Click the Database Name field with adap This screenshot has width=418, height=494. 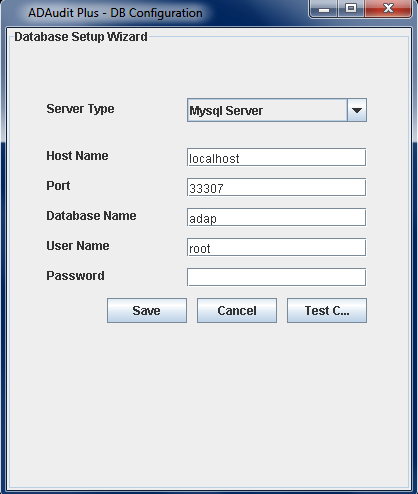tap(276, 217)
